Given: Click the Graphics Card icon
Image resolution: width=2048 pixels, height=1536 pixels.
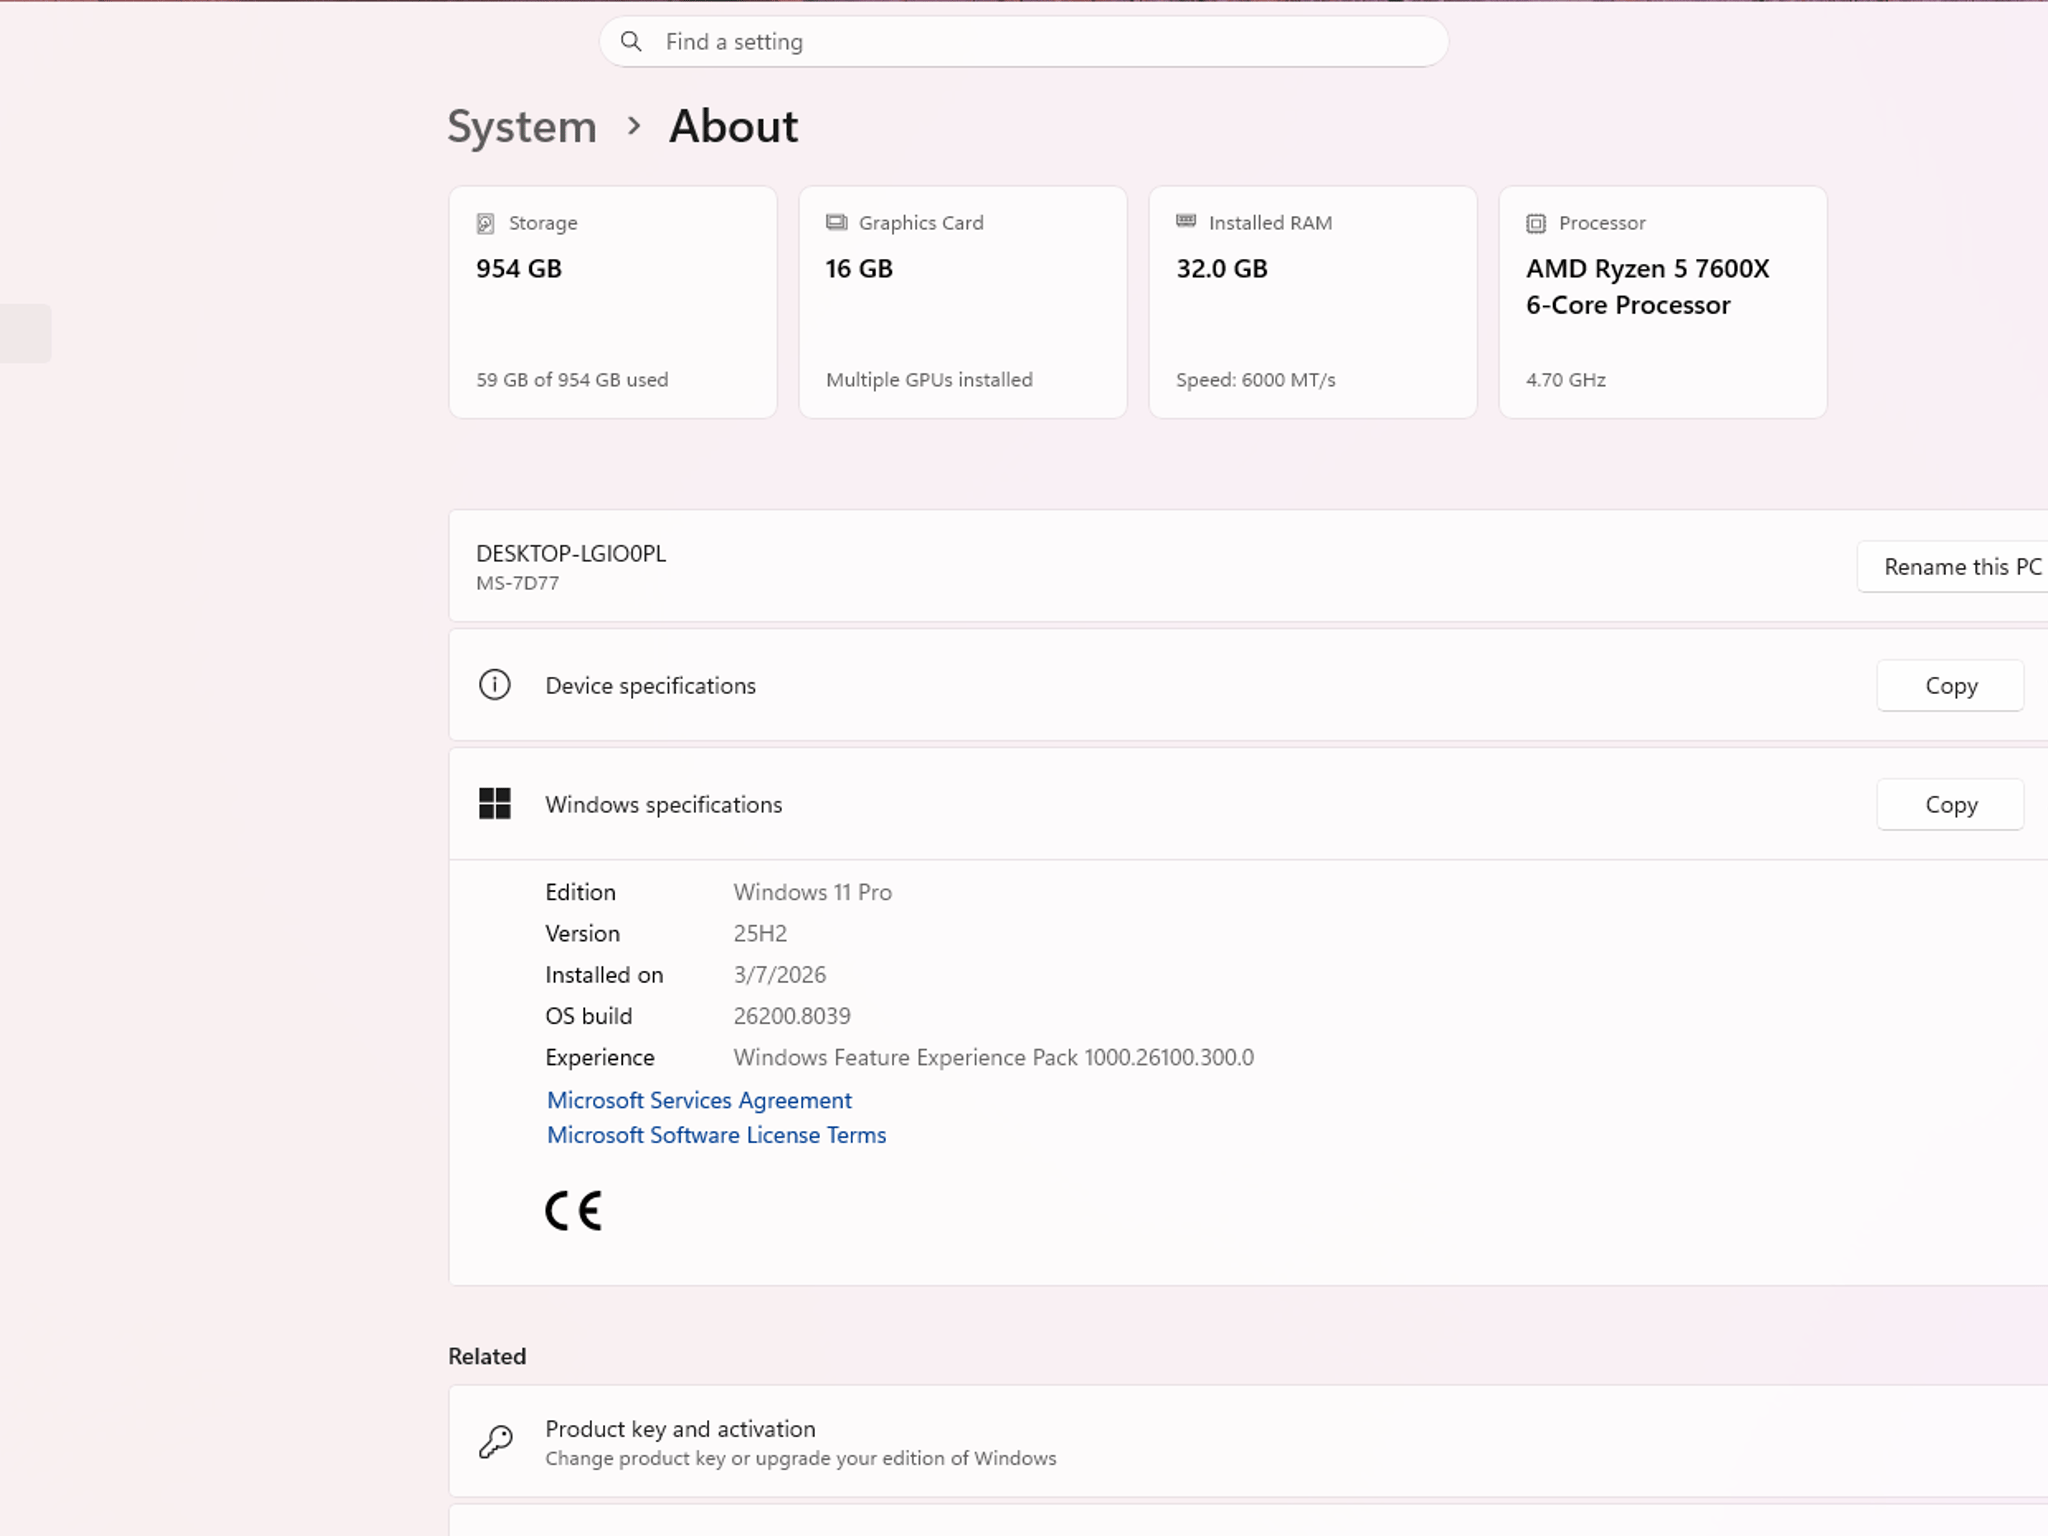Looking at the screenshot, I should (x=836, y=222).
